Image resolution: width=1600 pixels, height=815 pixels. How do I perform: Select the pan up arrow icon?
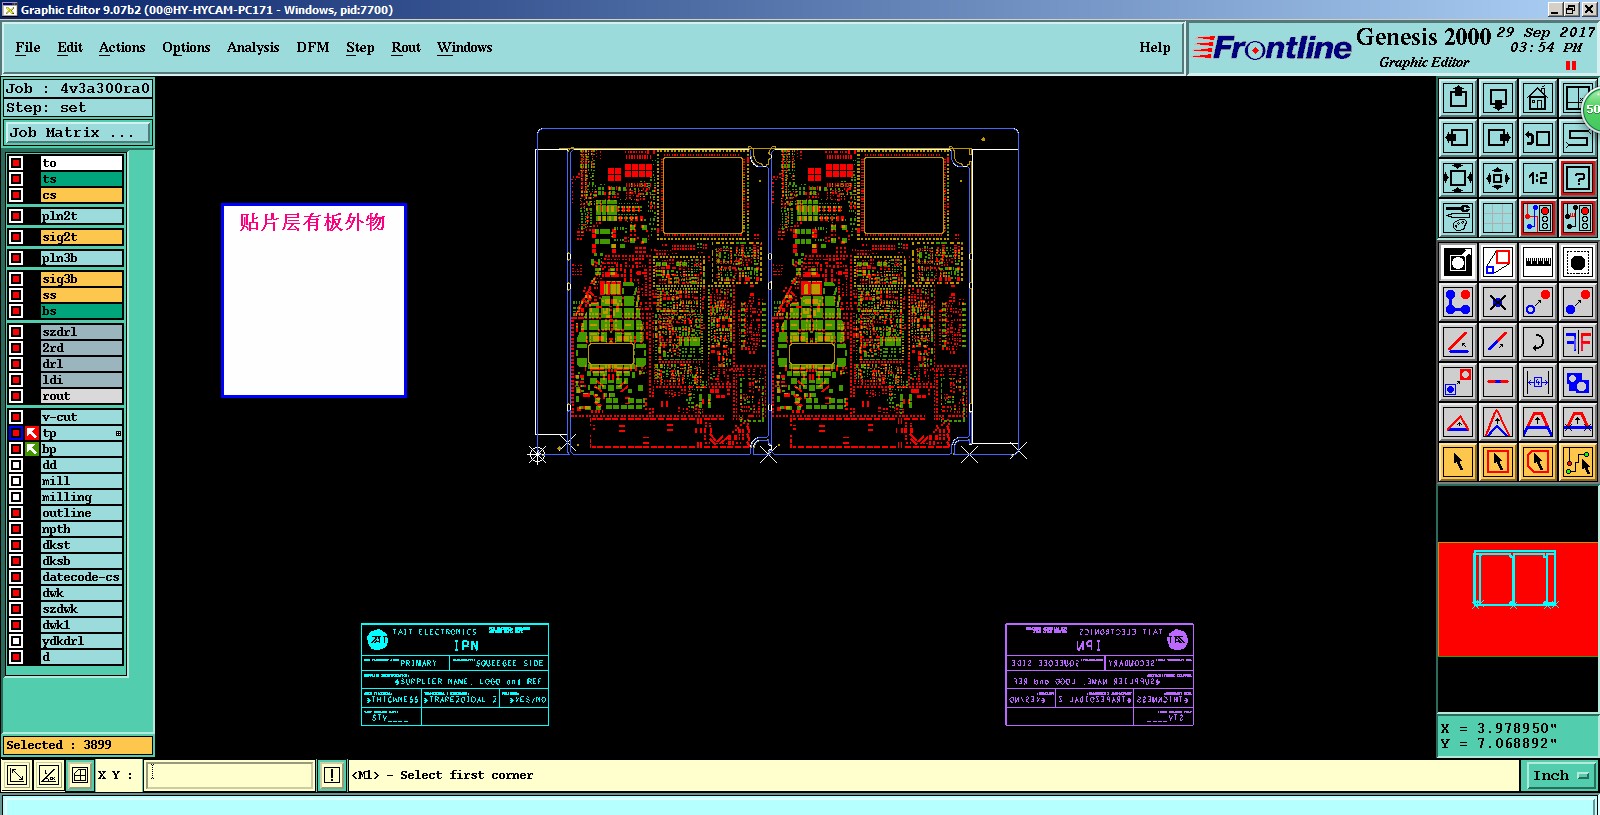point(1458,98)
